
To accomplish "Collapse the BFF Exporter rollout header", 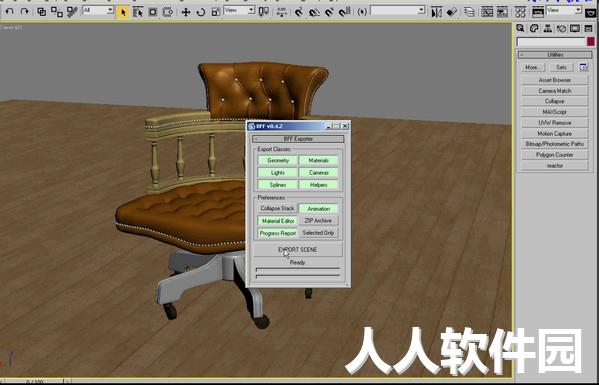I will point(298,139).
